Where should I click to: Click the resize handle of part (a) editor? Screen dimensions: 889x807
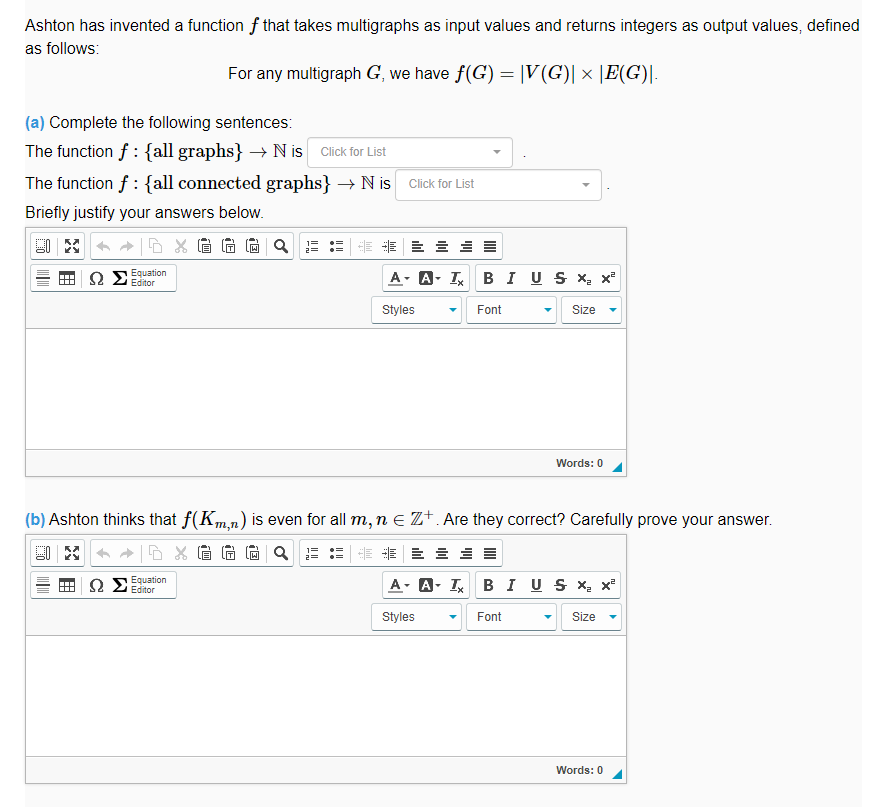(617, 467)
